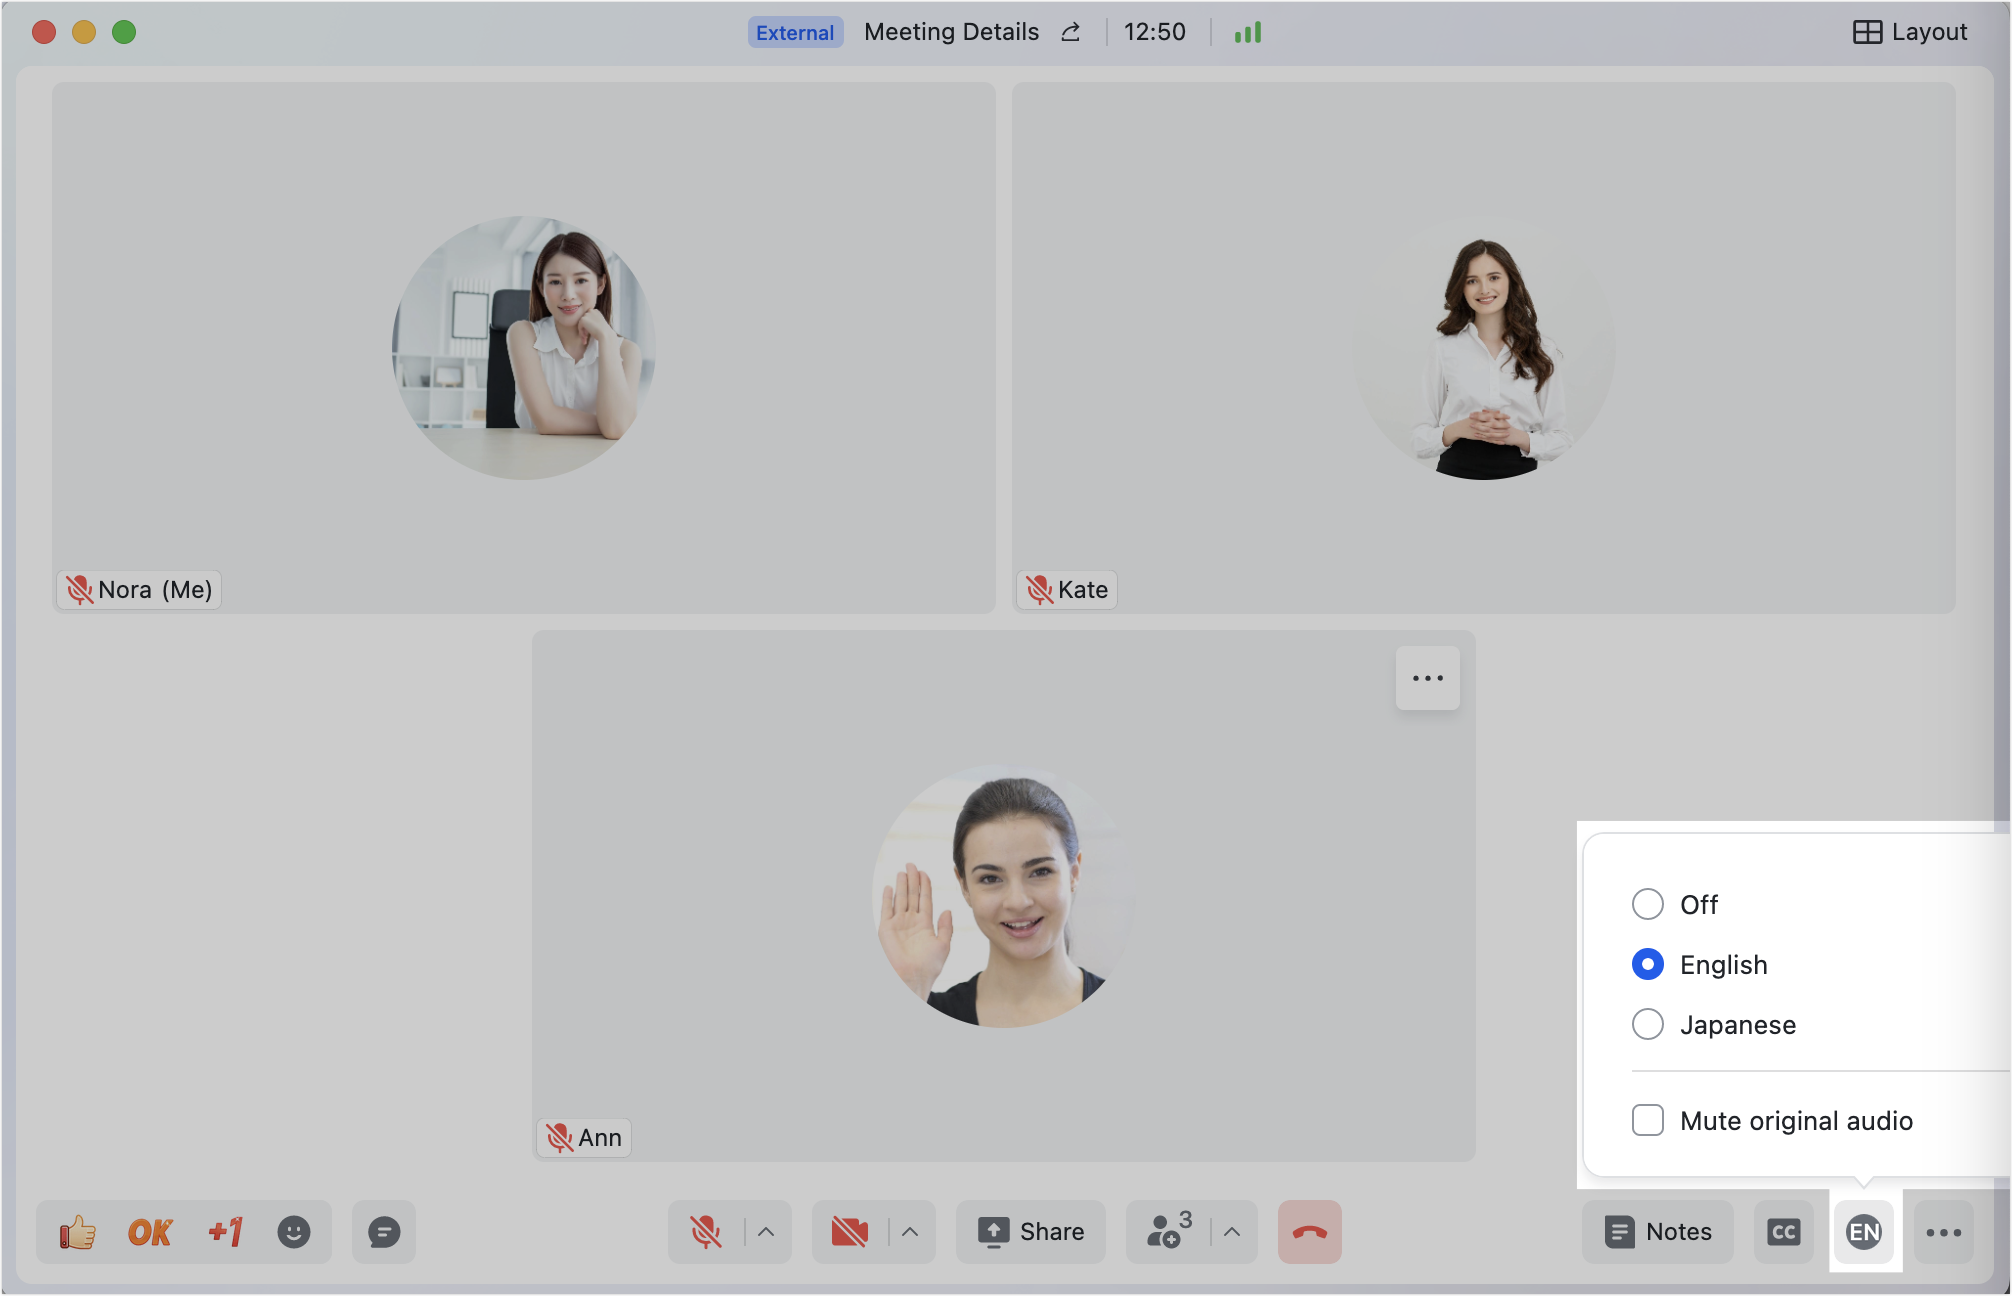Screen dimensions: 2012x1296
Task: Open the Notes panel
Action: [x=1658, y=1232]
